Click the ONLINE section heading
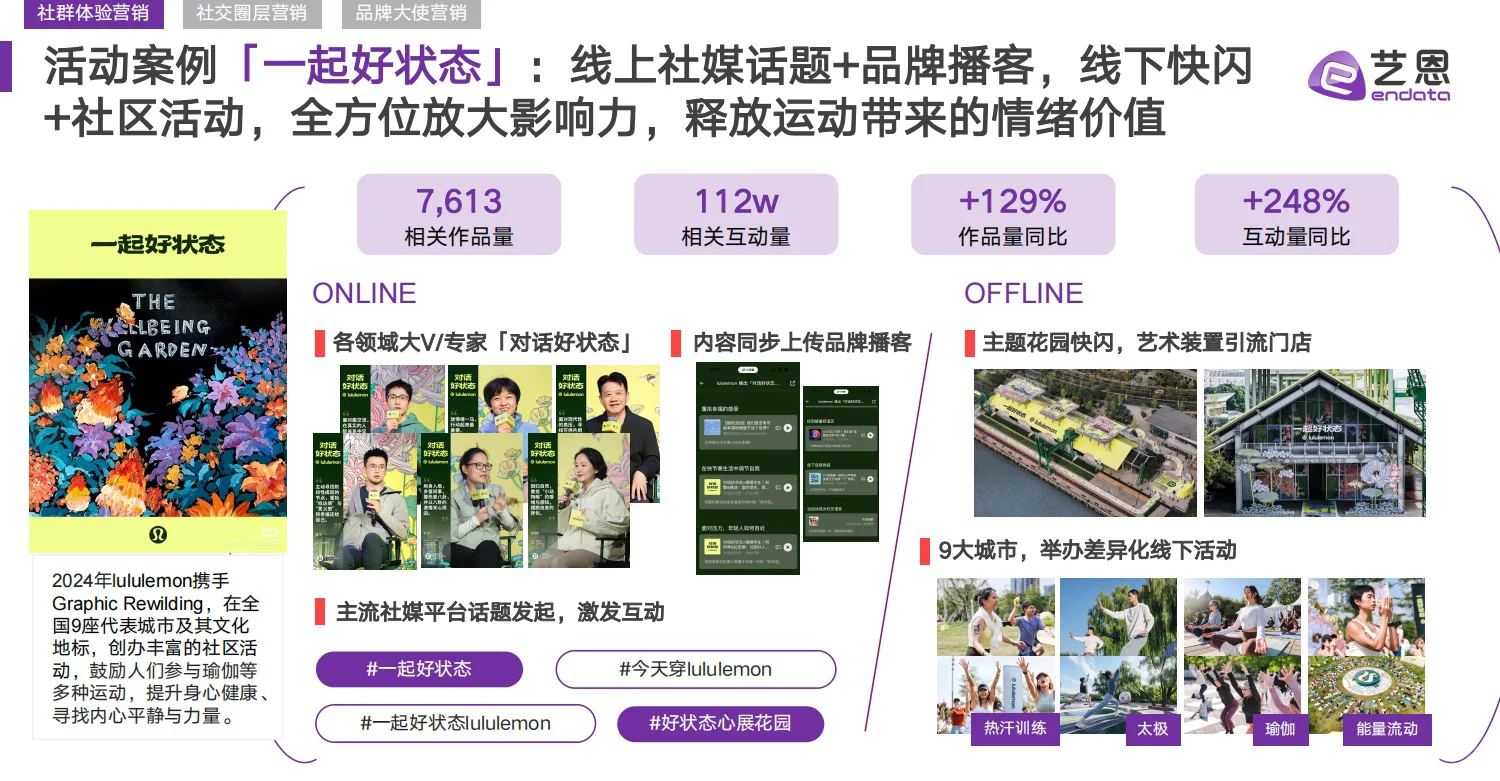 coord(364,293)
